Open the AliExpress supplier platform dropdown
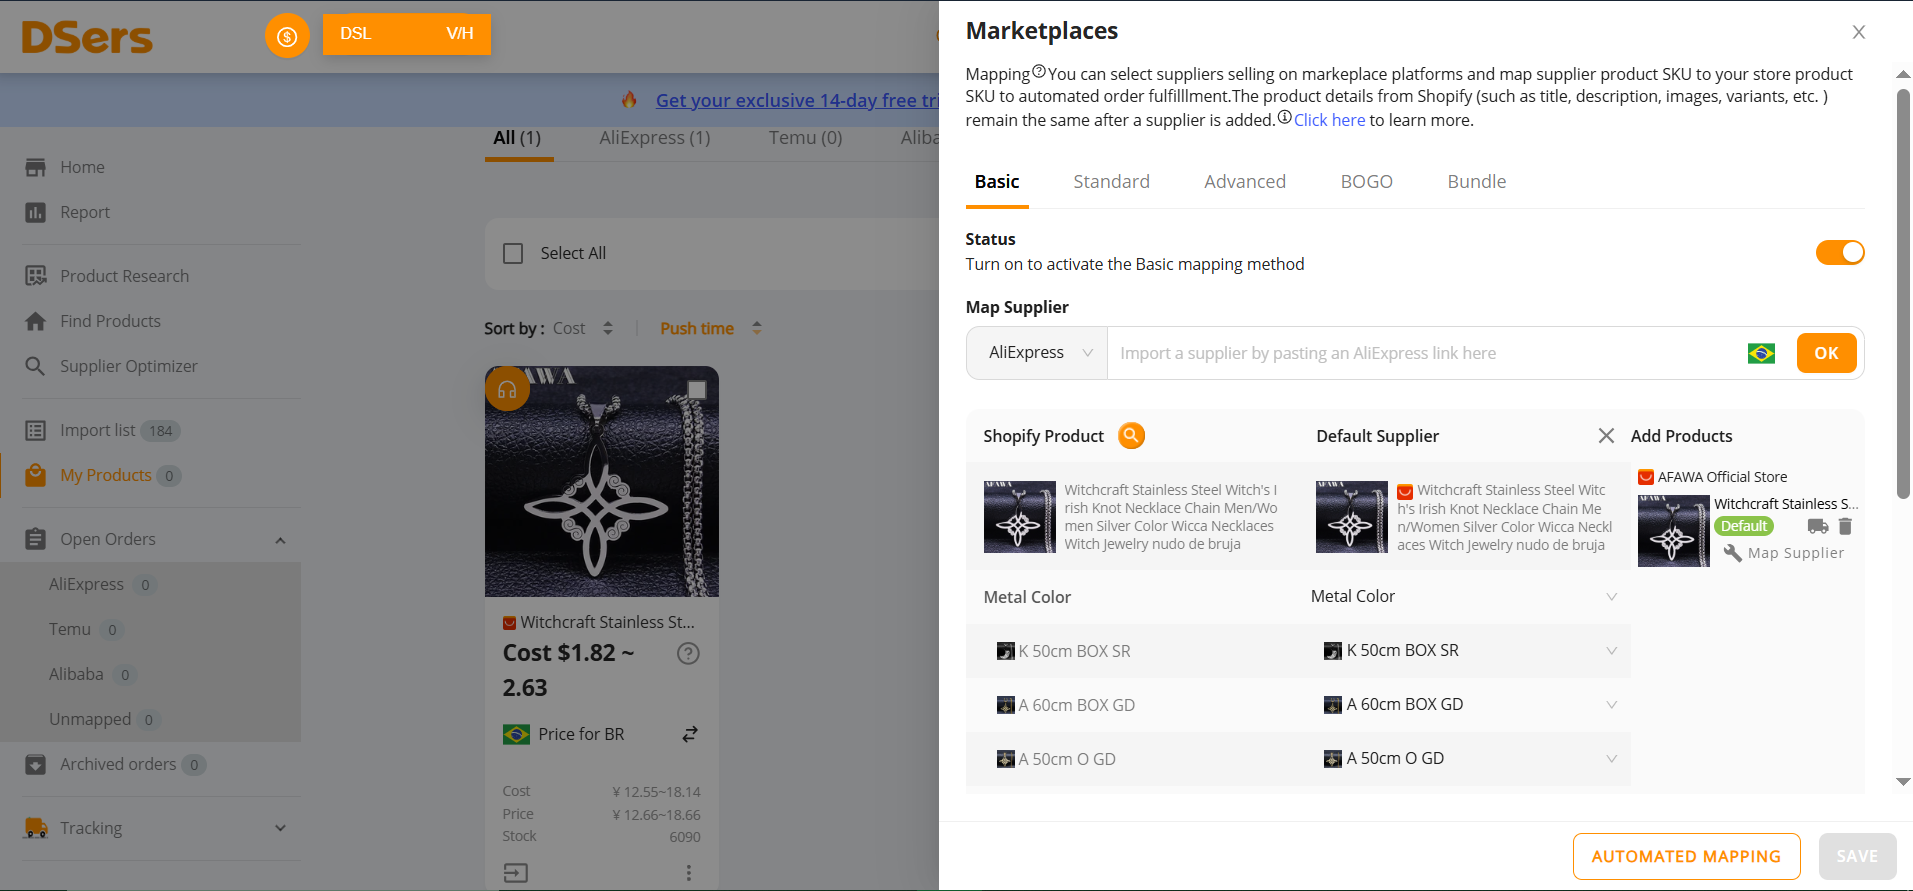The height and width of the screenshot is (891, 1913). coord(1037,353)
